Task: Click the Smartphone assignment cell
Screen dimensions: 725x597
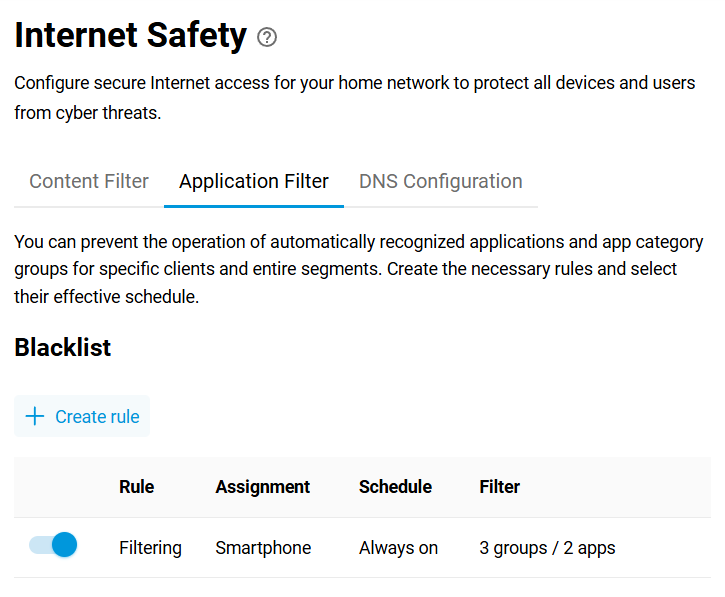Action: pyautogui.click(x=263, y=548)
